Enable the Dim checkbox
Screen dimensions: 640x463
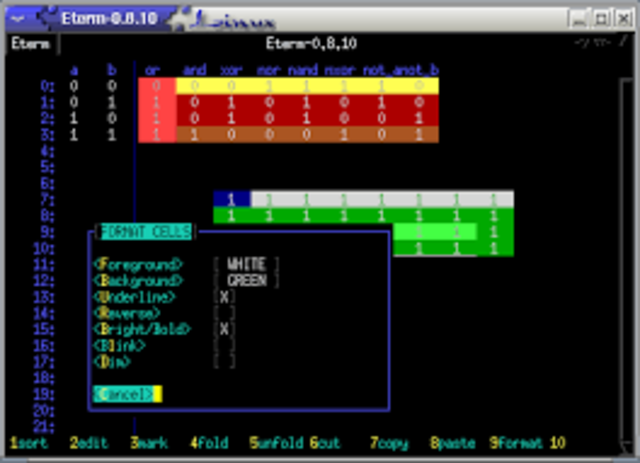224,362
